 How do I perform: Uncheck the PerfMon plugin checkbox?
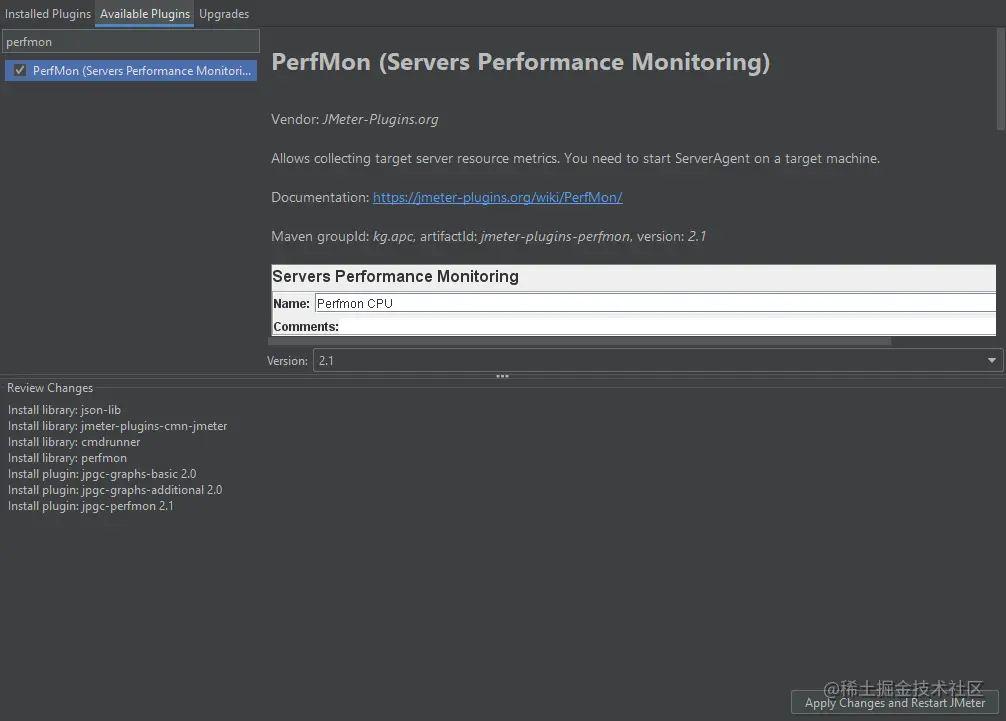point(20,71)
